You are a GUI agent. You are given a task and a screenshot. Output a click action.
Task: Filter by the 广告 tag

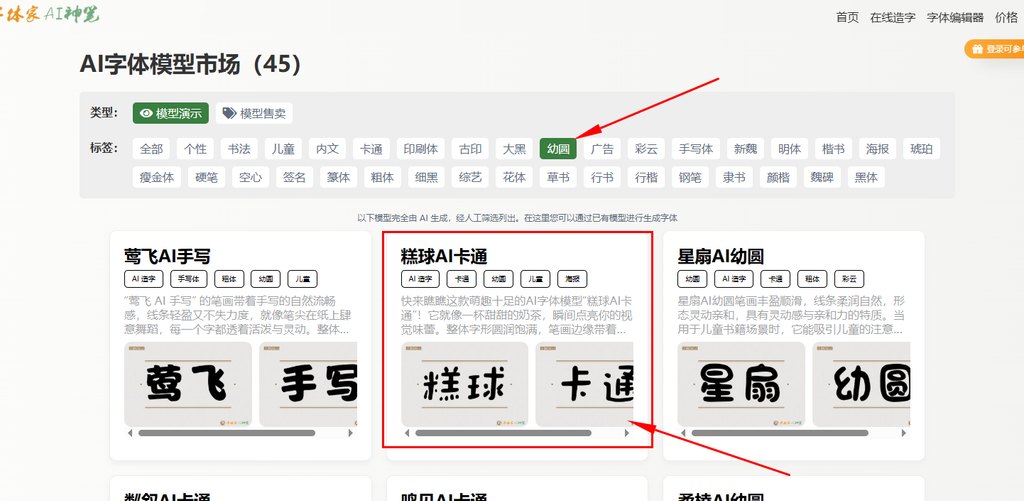tap(602, 149)
